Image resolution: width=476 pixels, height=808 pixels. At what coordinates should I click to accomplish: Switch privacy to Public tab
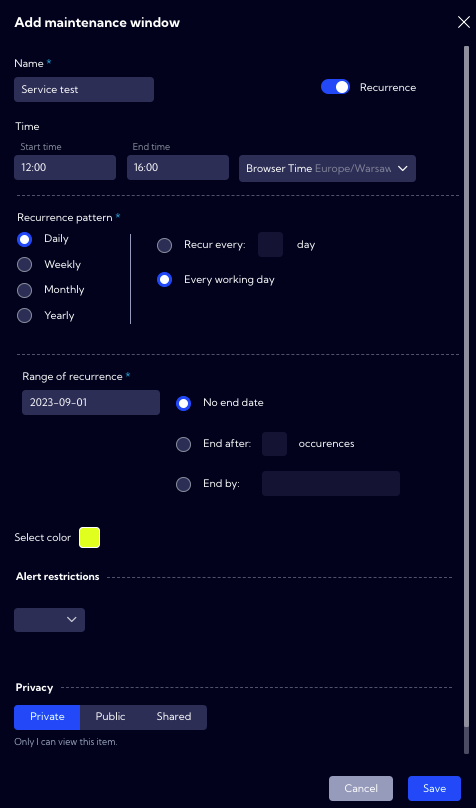click(110, 717)
